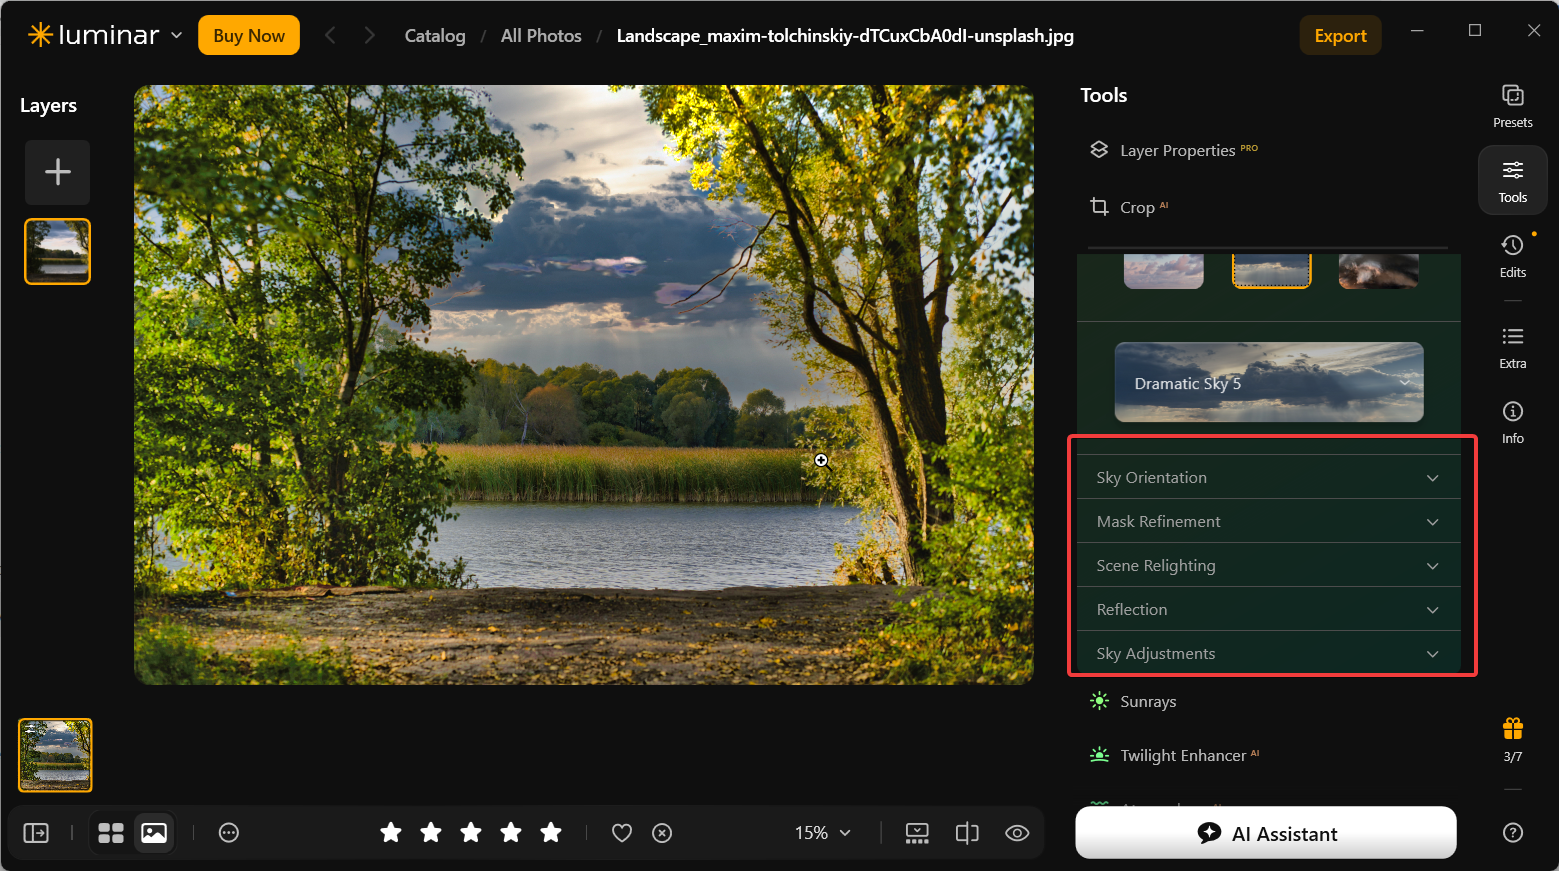
Task: Expand the Mask Refinement section
Action: [1268, 521]
